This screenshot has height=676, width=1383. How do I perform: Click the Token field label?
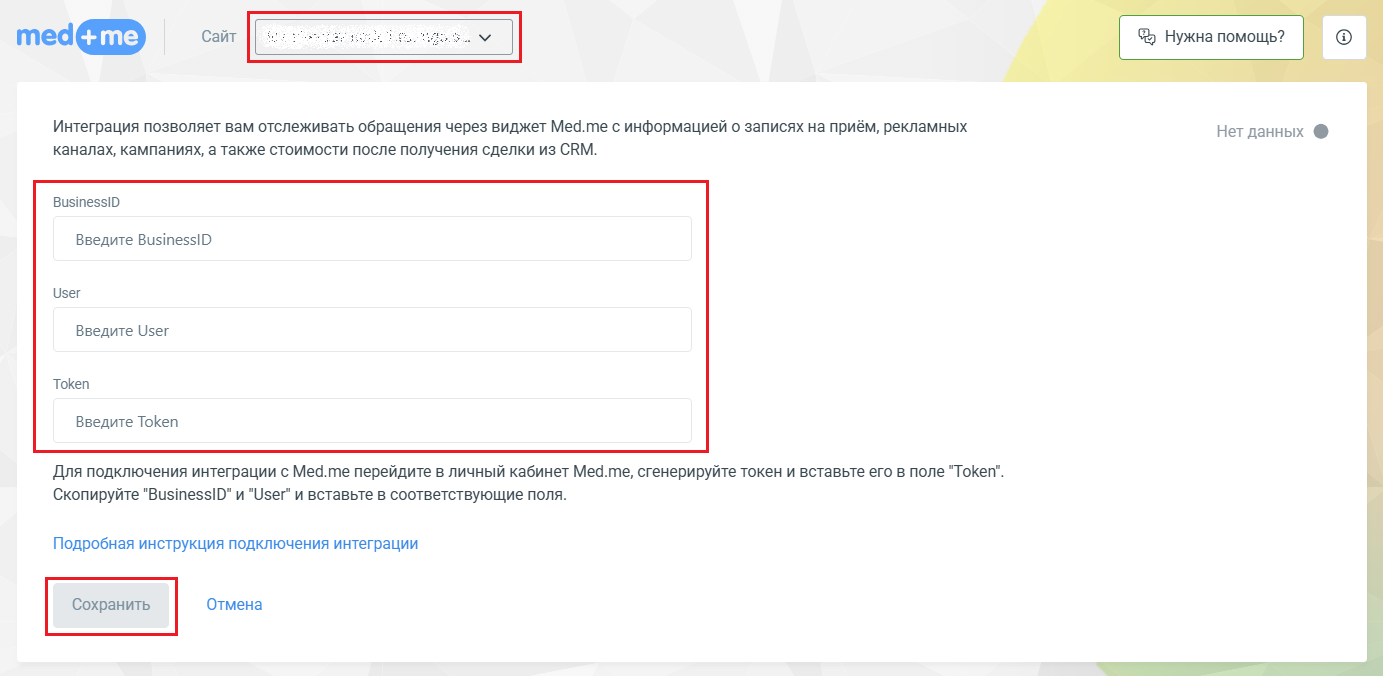71,384
